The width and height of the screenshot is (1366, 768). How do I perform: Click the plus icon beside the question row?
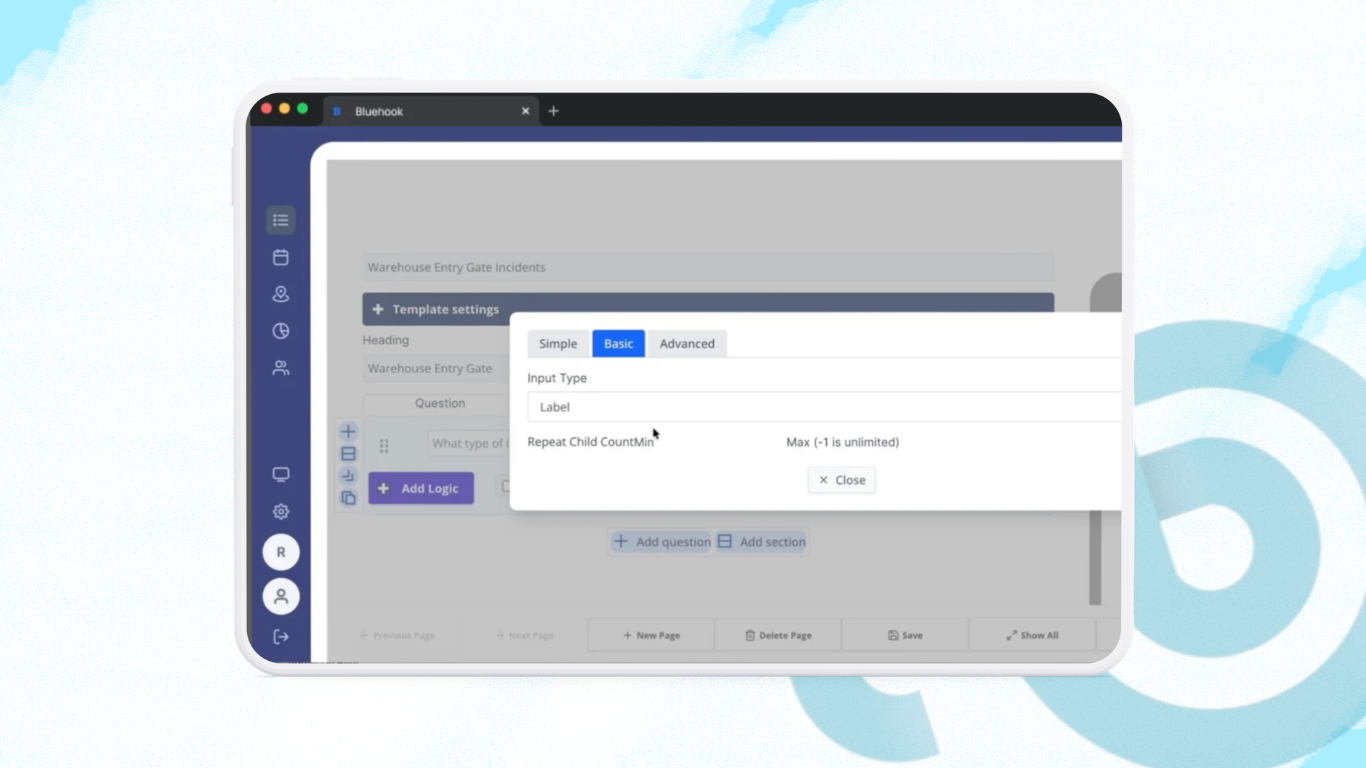(348, 432)
